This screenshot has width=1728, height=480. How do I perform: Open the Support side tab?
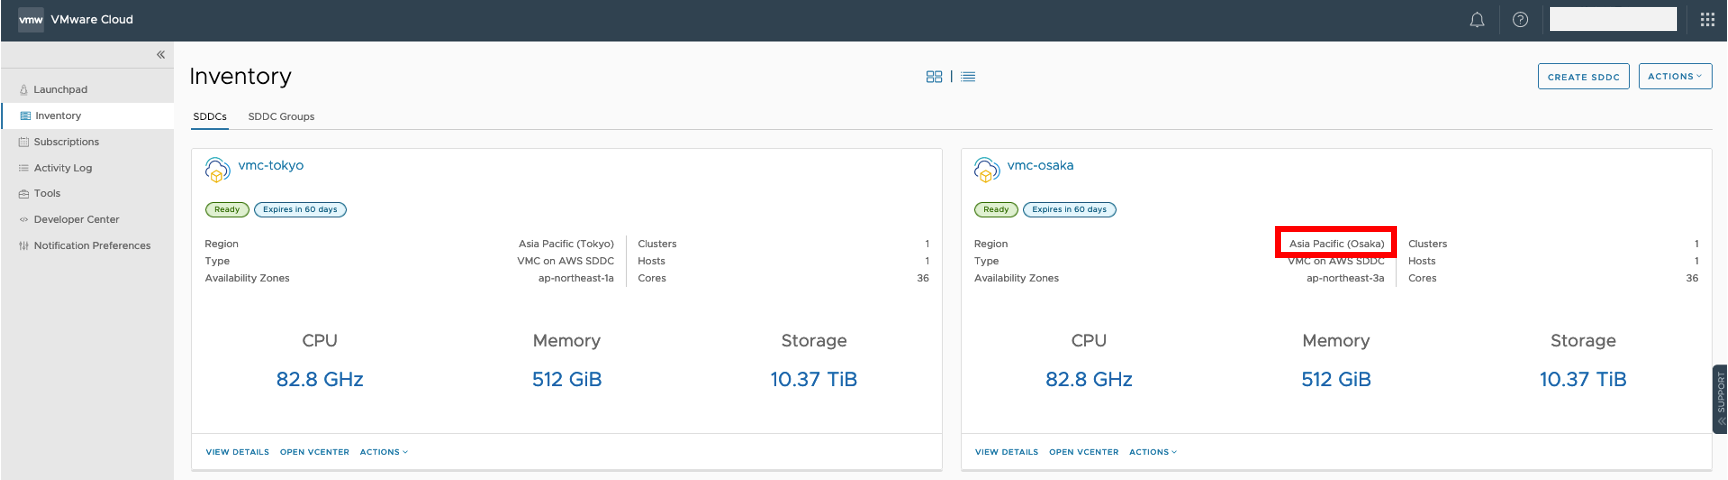1720,398
